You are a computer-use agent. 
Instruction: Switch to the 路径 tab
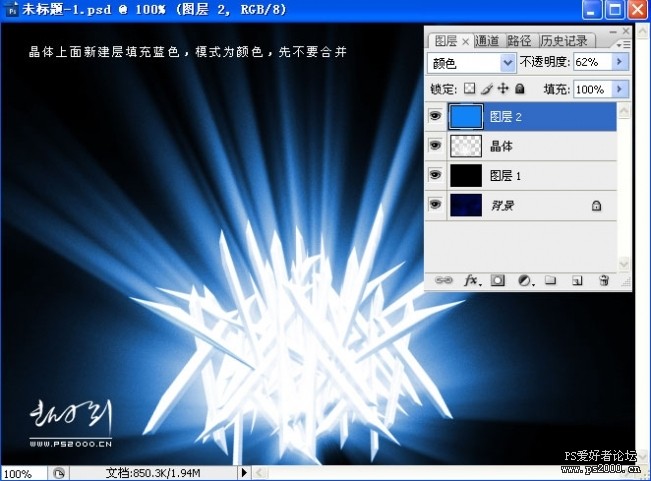point(519,41)
